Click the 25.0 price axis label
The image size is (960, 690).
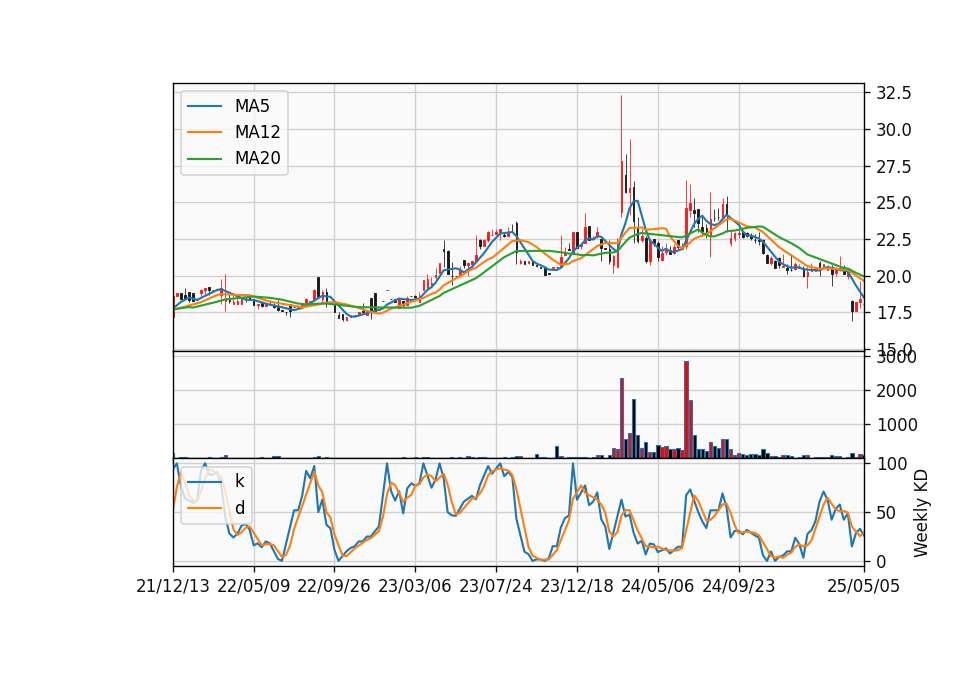(x=894, y=203)
